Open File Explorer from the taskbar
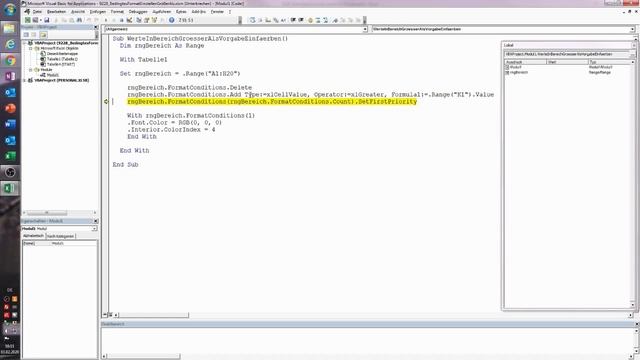The image size is (640, 360). click(x=10, y=28)
